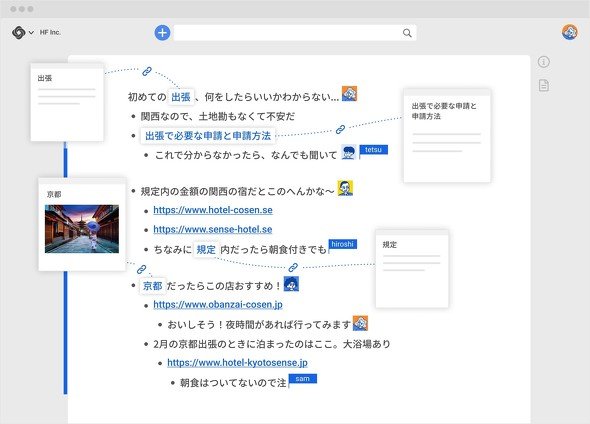The image size is (590, 424).
Task: Click the sam cursor label
Action: click(303, 378)
